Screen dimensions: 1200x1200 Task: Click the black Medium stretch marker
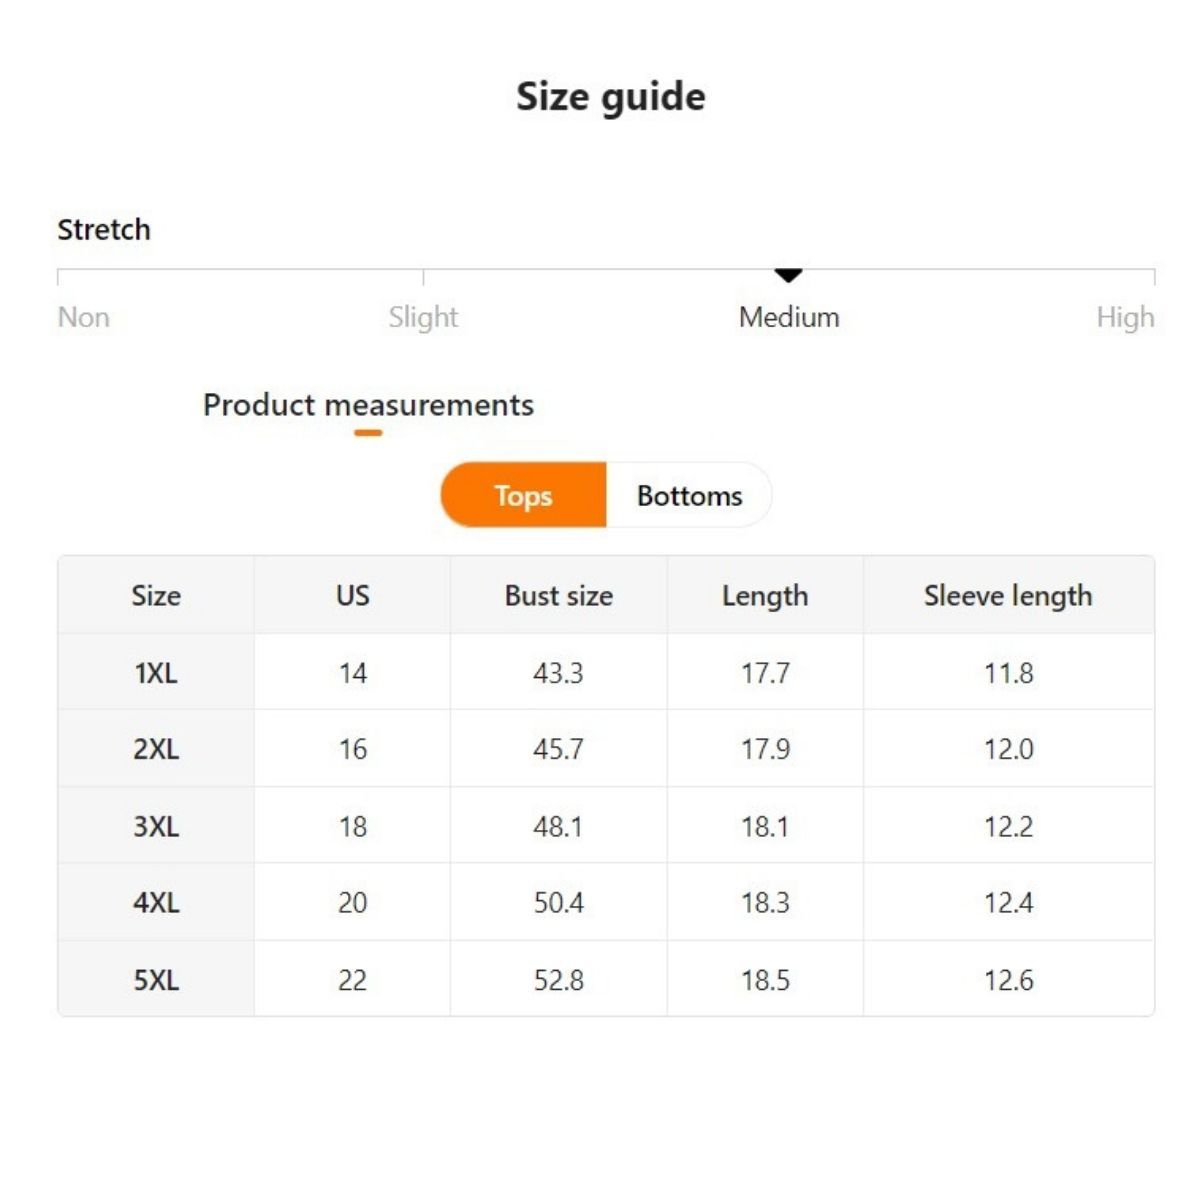pyautogui.click(x=788, y=275)
